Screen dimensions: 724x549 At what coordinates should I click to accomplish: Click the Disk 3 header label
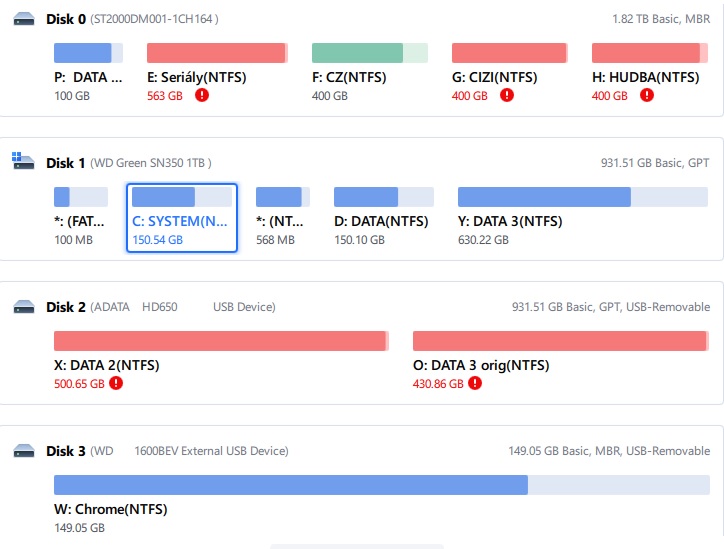pyautogui.click(x=66, y=451)
